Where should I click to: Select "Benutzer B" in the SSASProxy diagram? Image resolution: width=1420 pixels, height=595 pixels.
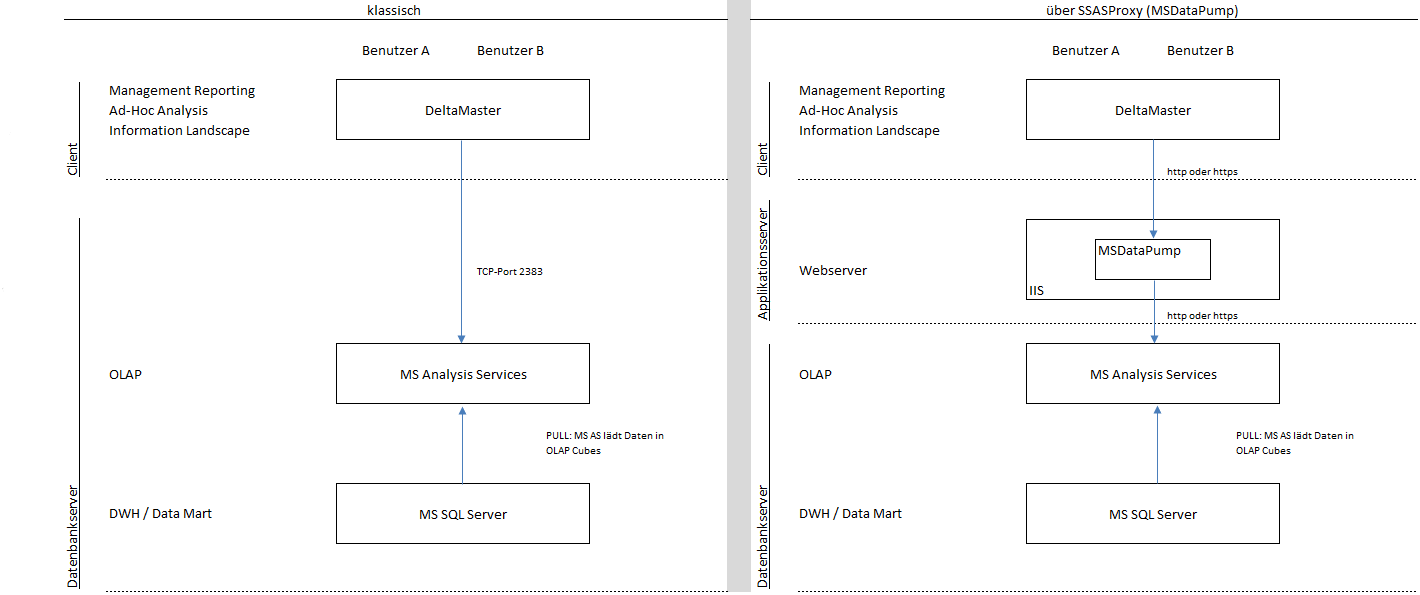coord(1200,50)
